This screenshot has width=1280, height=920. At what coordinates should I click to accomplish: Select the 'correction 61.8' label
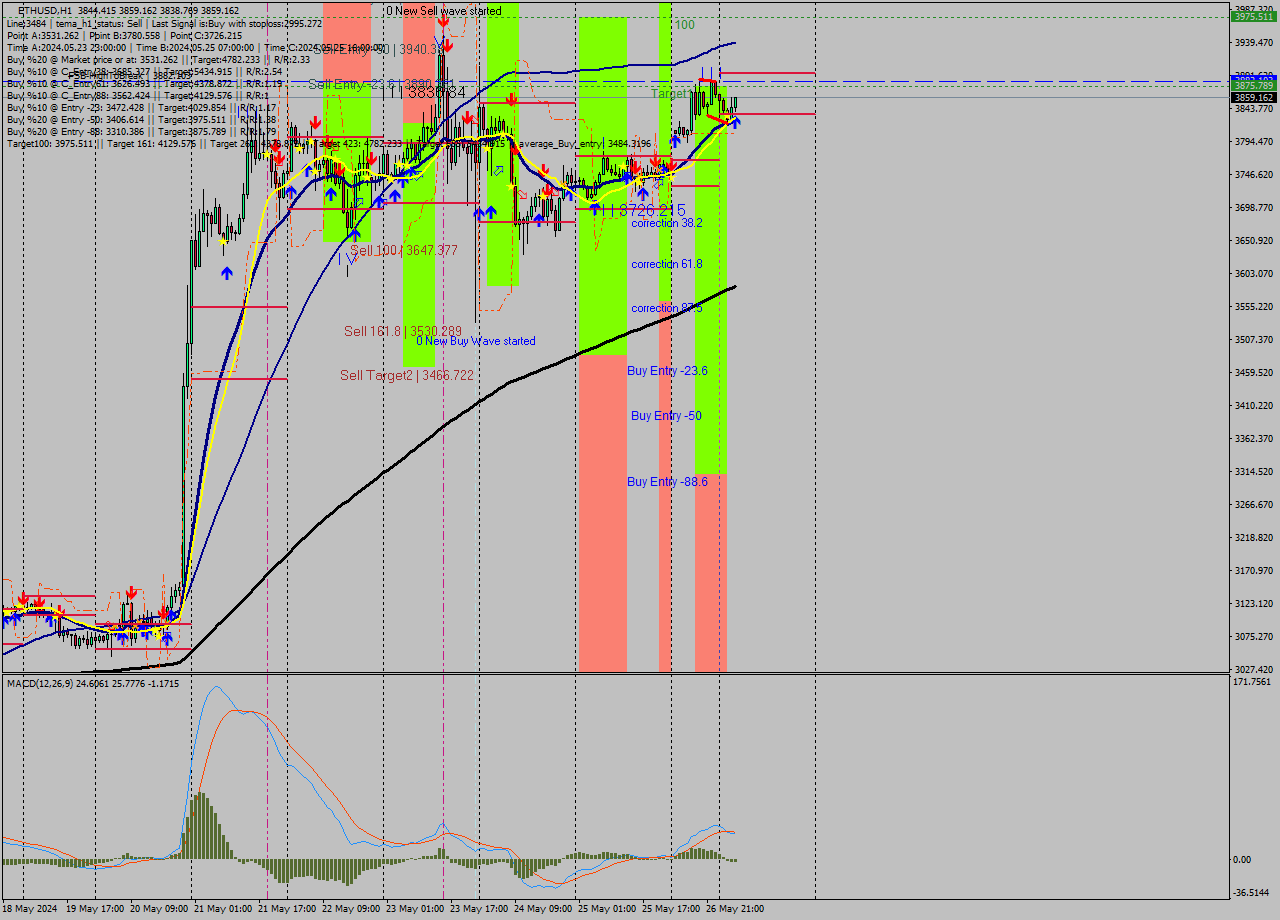coord(667,264)
